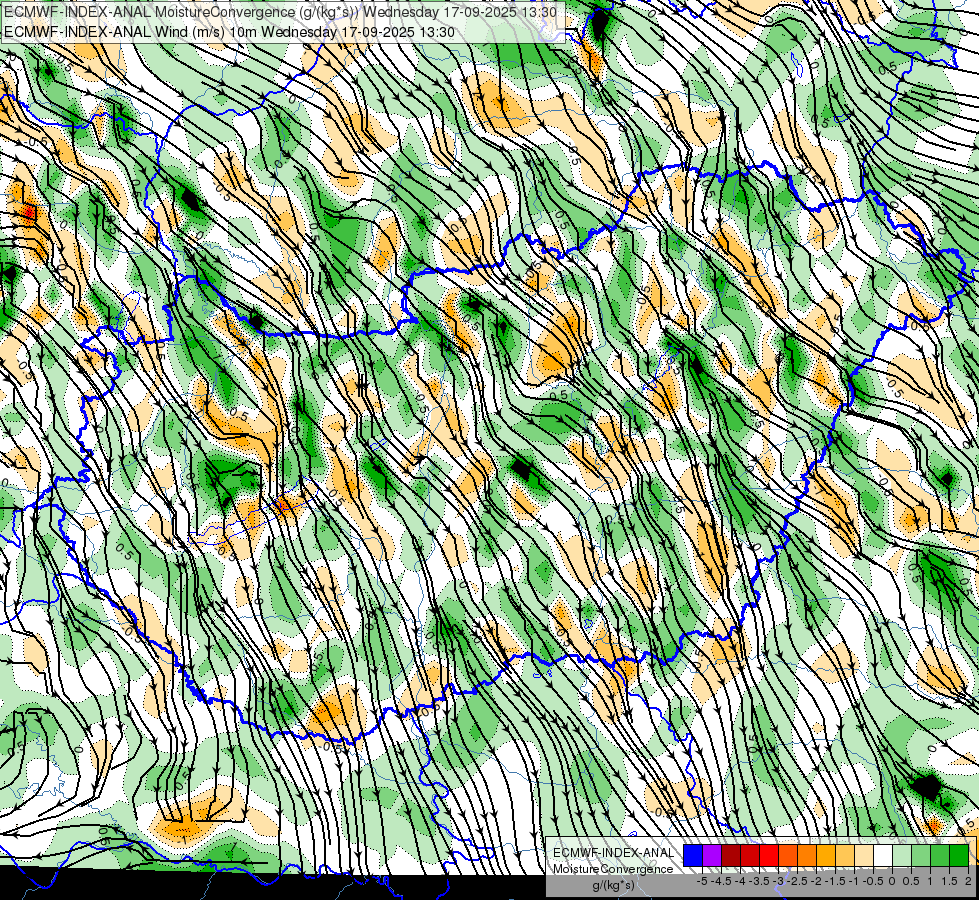Click the -2.5 tick label on the colorbar
Screen dimensions: 979x900
797,881
